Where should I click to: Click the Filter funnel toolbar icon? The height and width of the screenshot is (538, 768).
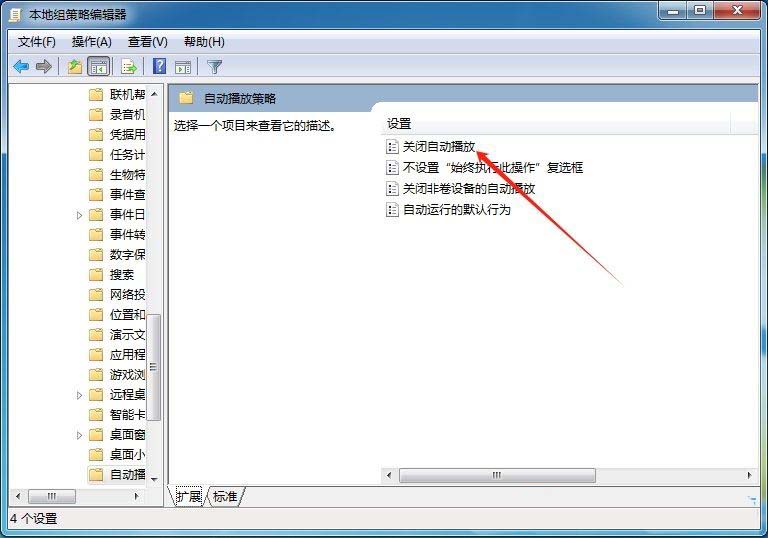215,67
